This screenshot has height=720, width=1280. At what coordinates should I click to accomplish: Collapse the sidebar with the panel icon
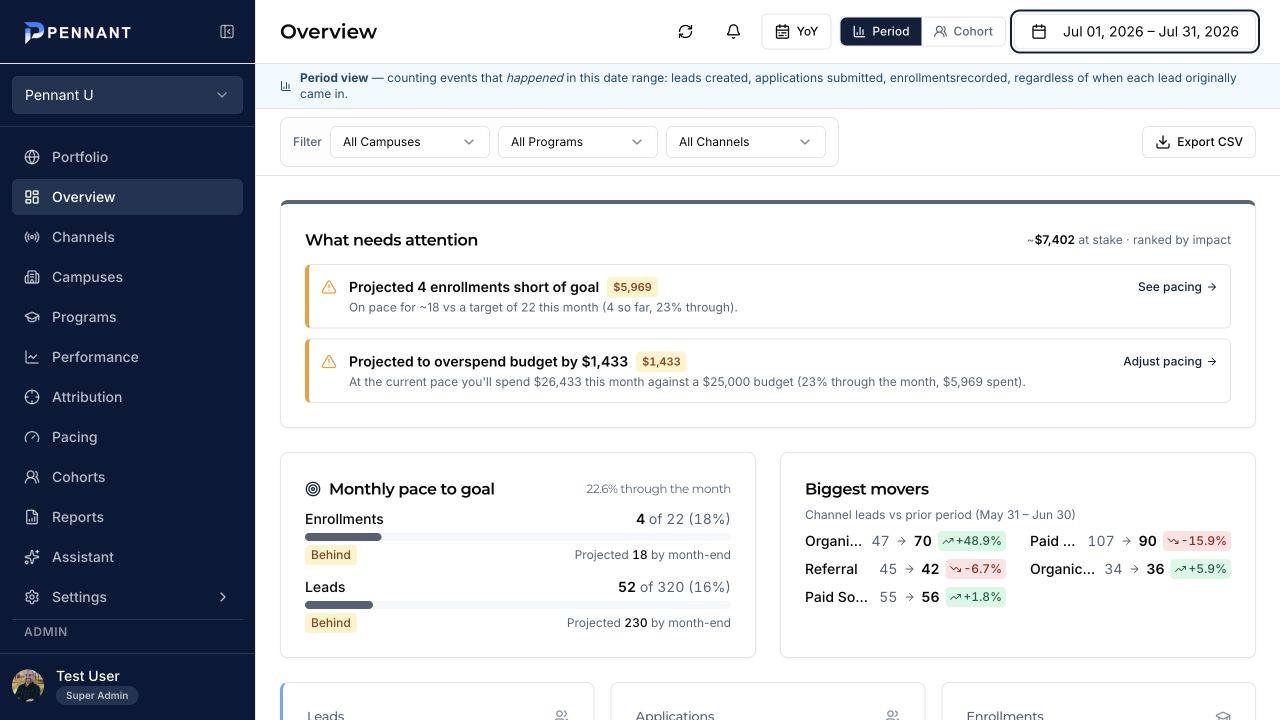coord(227,32)
